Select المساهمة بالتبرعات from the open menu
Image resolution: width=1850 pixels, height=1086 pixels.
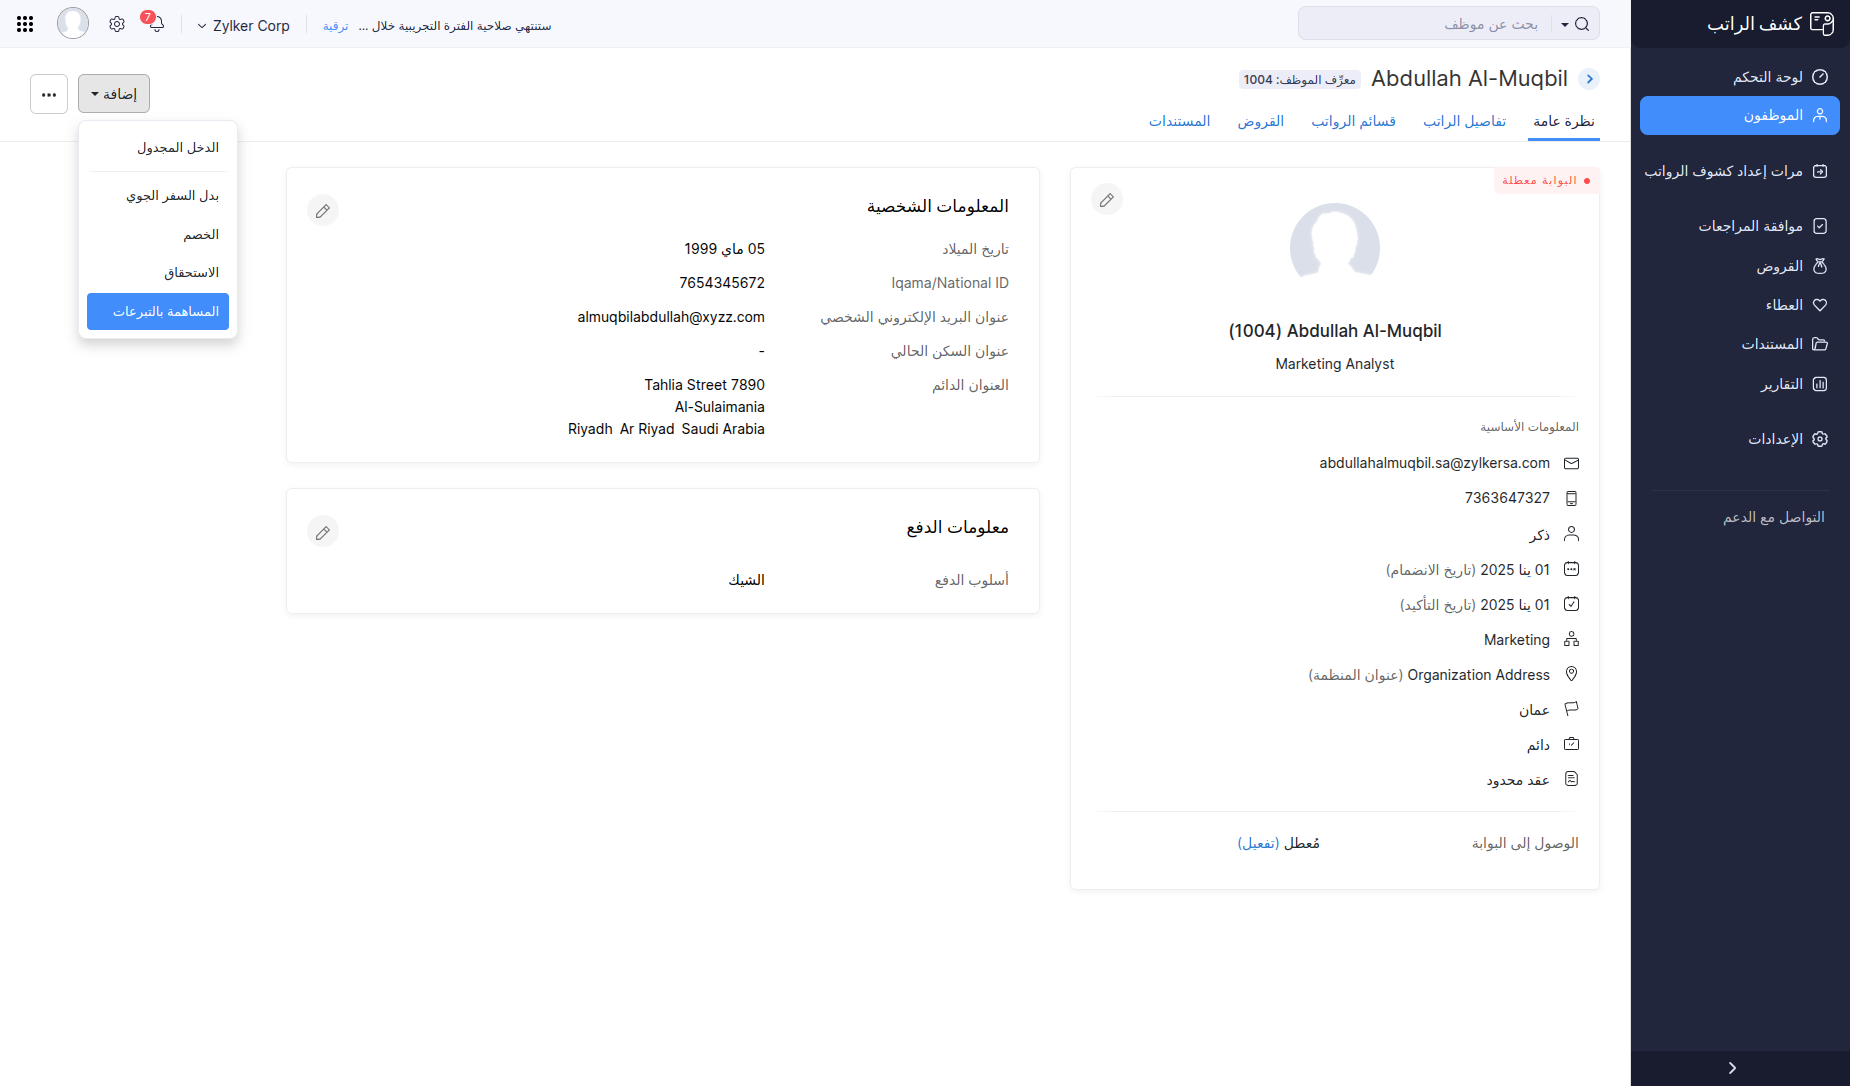click(157, 311)
